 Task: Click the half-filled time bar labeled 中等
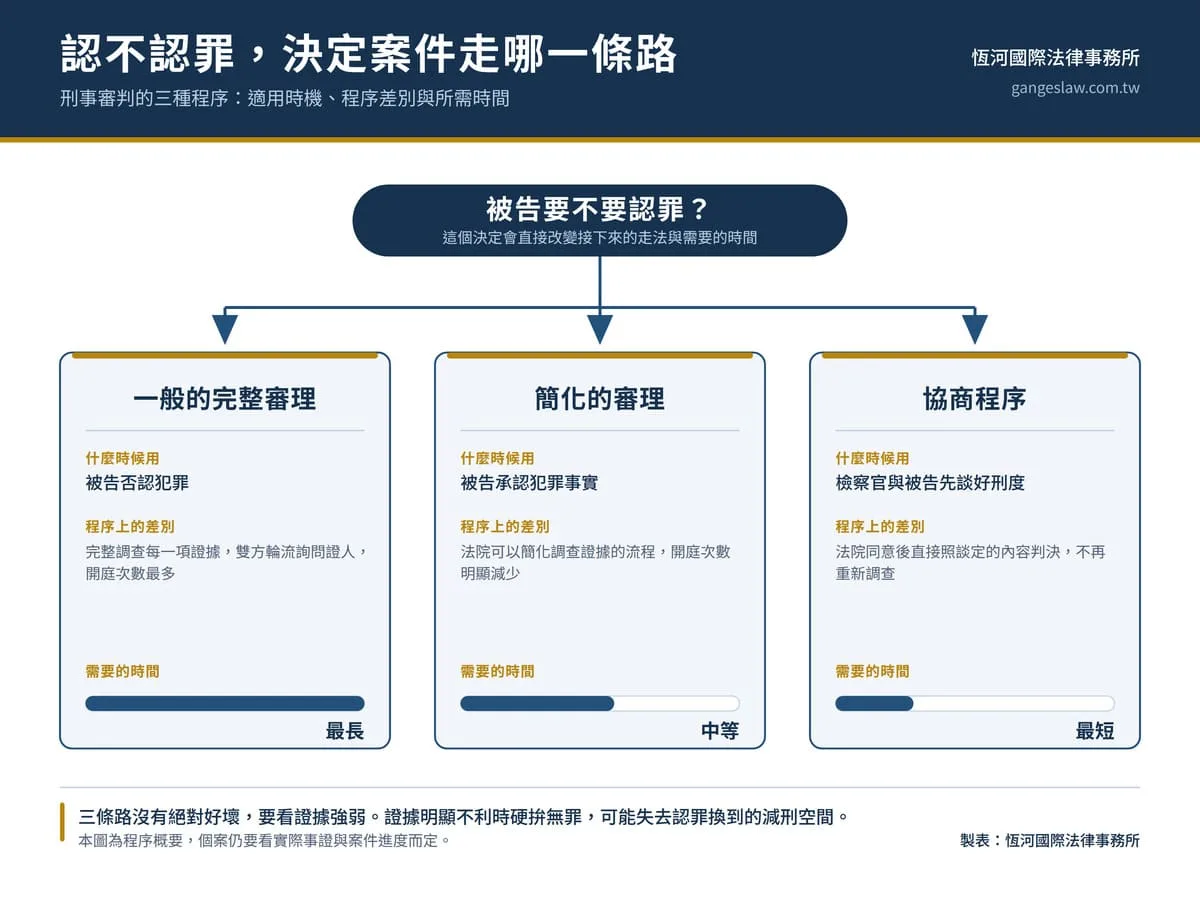click(599, 703)
